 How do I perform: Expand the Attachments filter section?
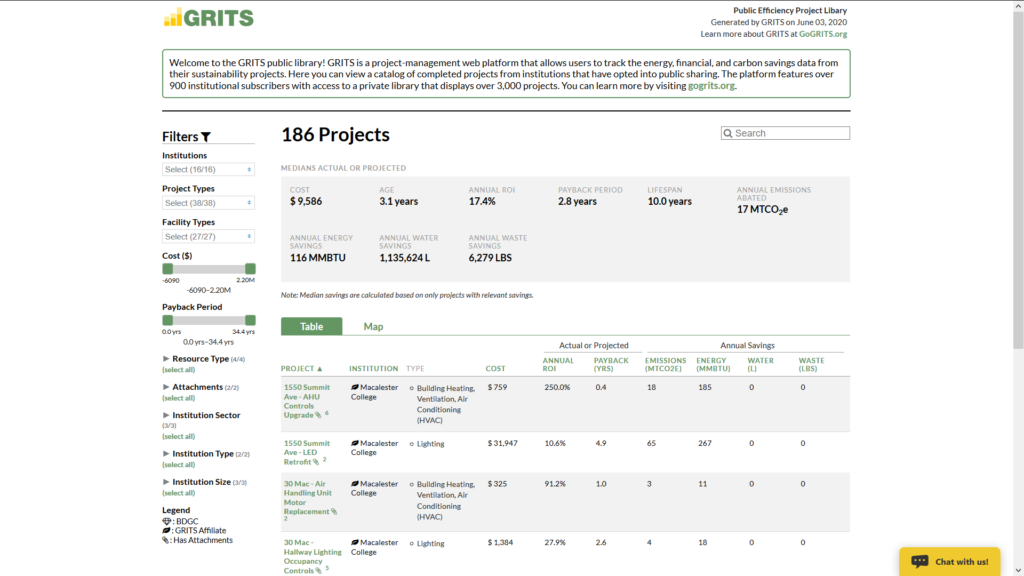pos(166,387)
